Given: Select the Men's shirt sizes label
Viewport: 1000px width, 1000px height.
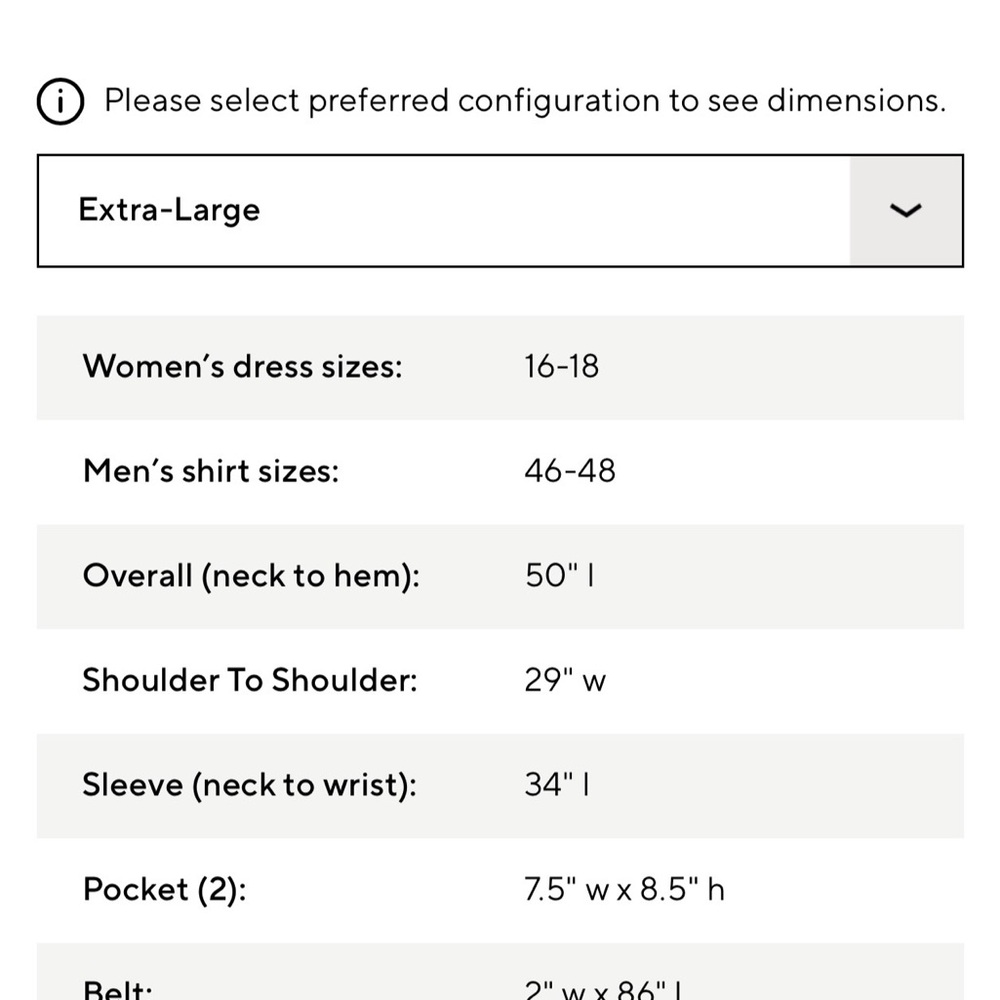Looking at the screenshot, I should tap(210, 471).
